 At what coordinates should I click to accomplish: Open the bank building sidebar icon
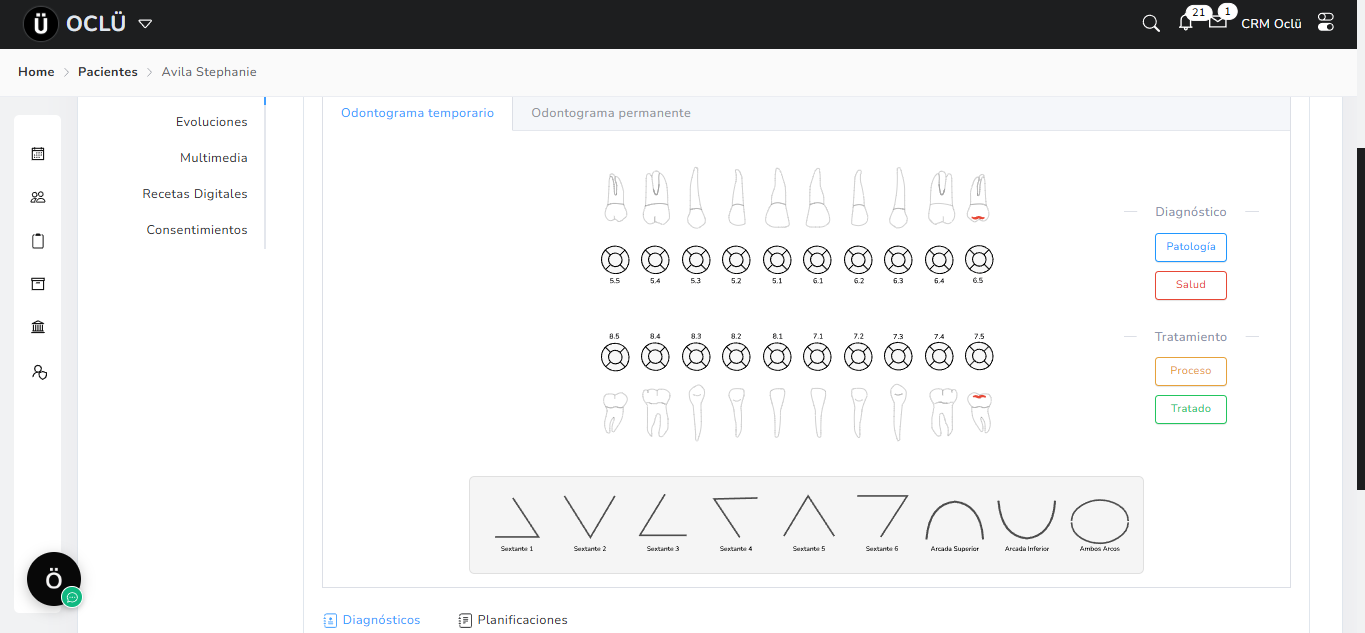(38, 327)
